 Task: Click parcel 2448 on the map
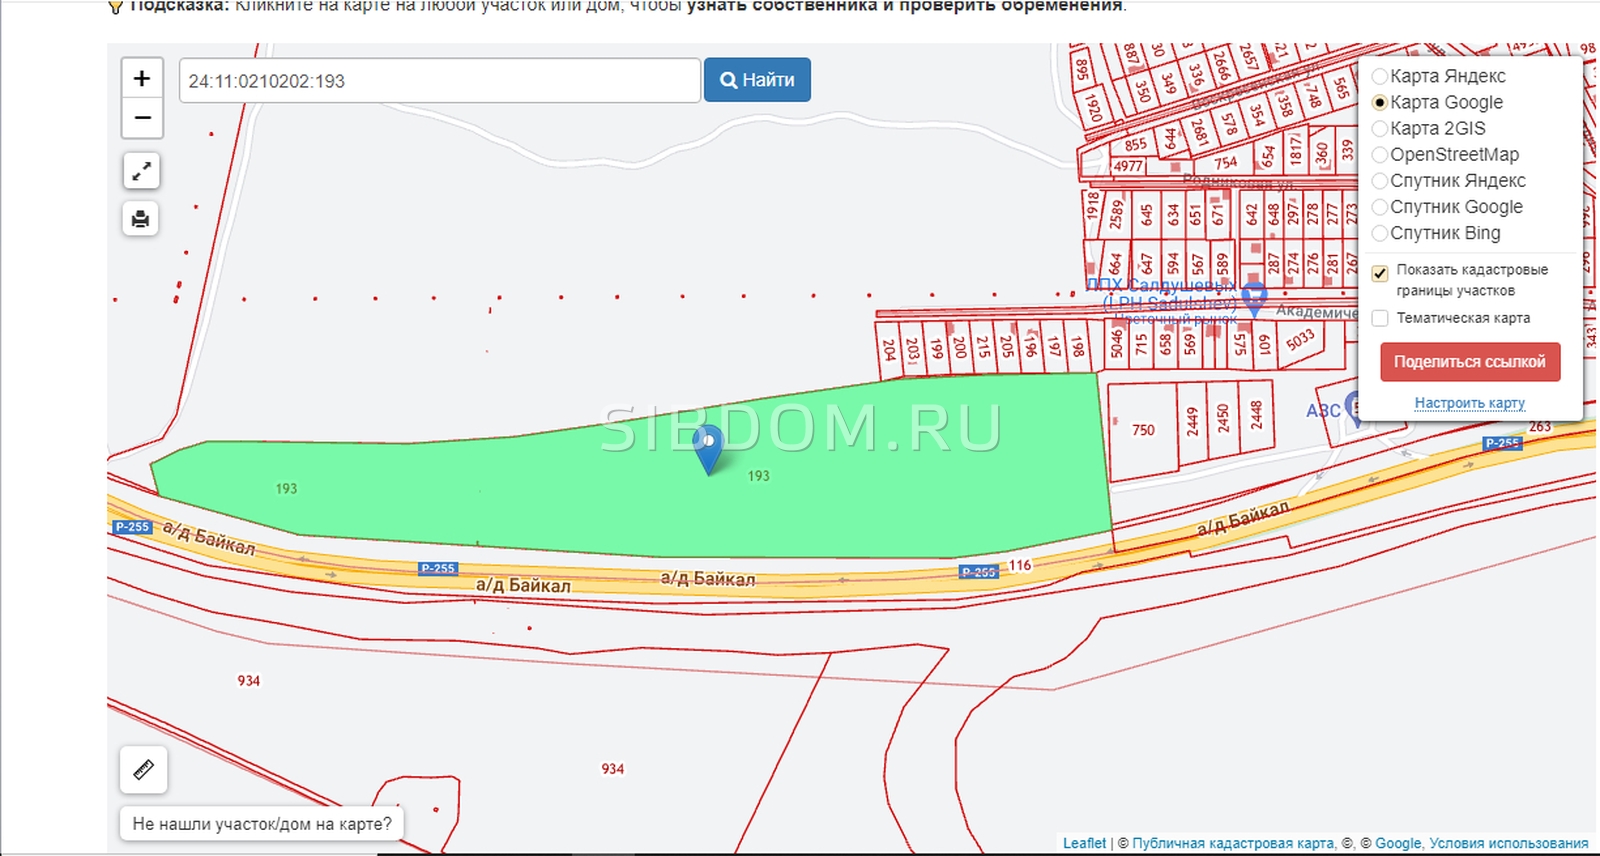(1256, 414)
